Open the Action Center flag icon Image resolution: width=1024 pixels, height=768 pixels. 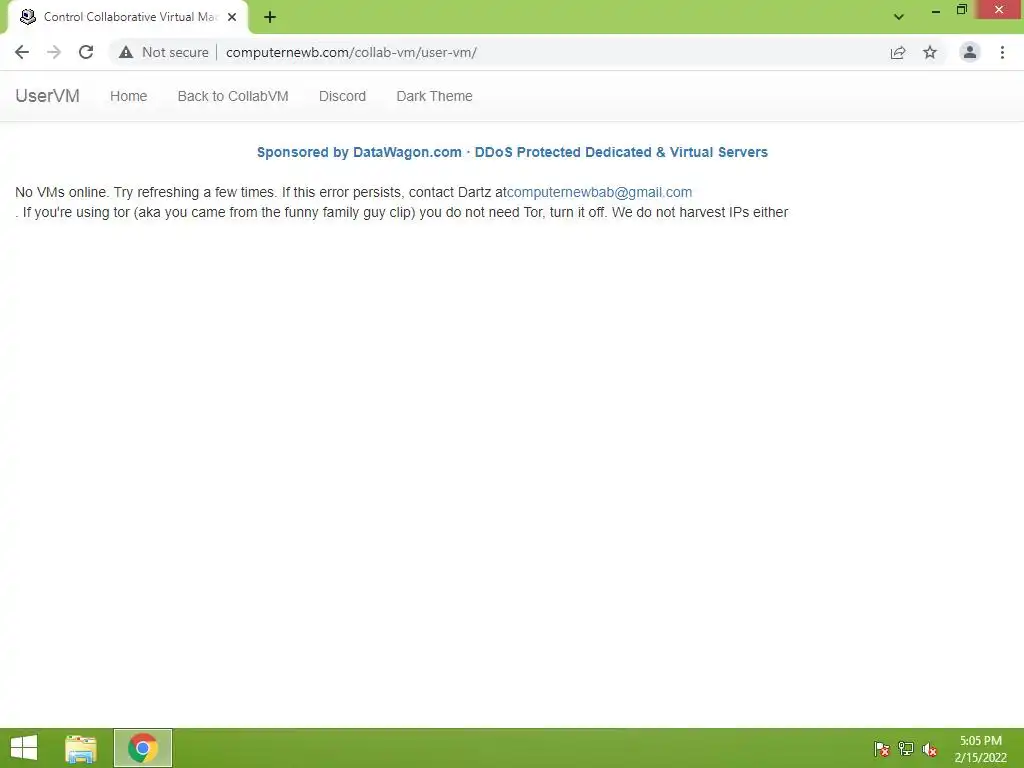pyautogui.click(x=882, y=748)
